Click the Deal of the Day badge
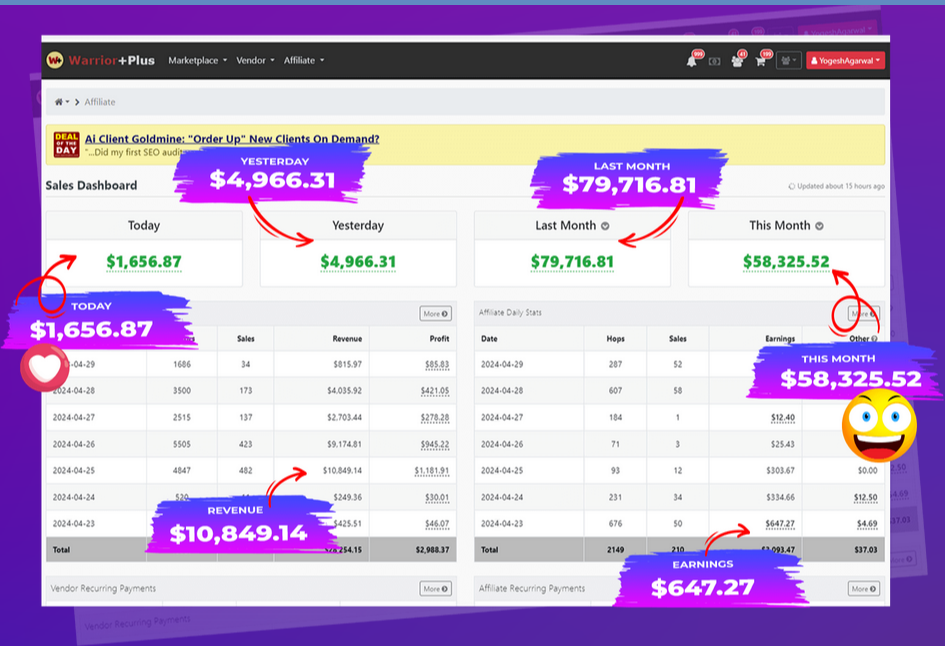945x646 pixels. pos(66,145)
